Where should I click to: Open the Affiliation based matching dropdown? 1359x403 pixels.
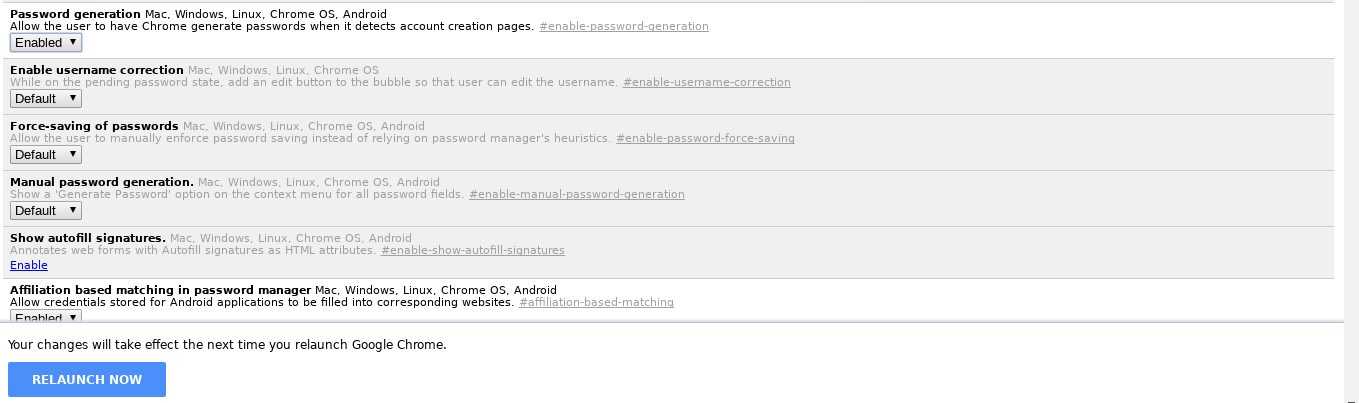[x=46, y=316]
